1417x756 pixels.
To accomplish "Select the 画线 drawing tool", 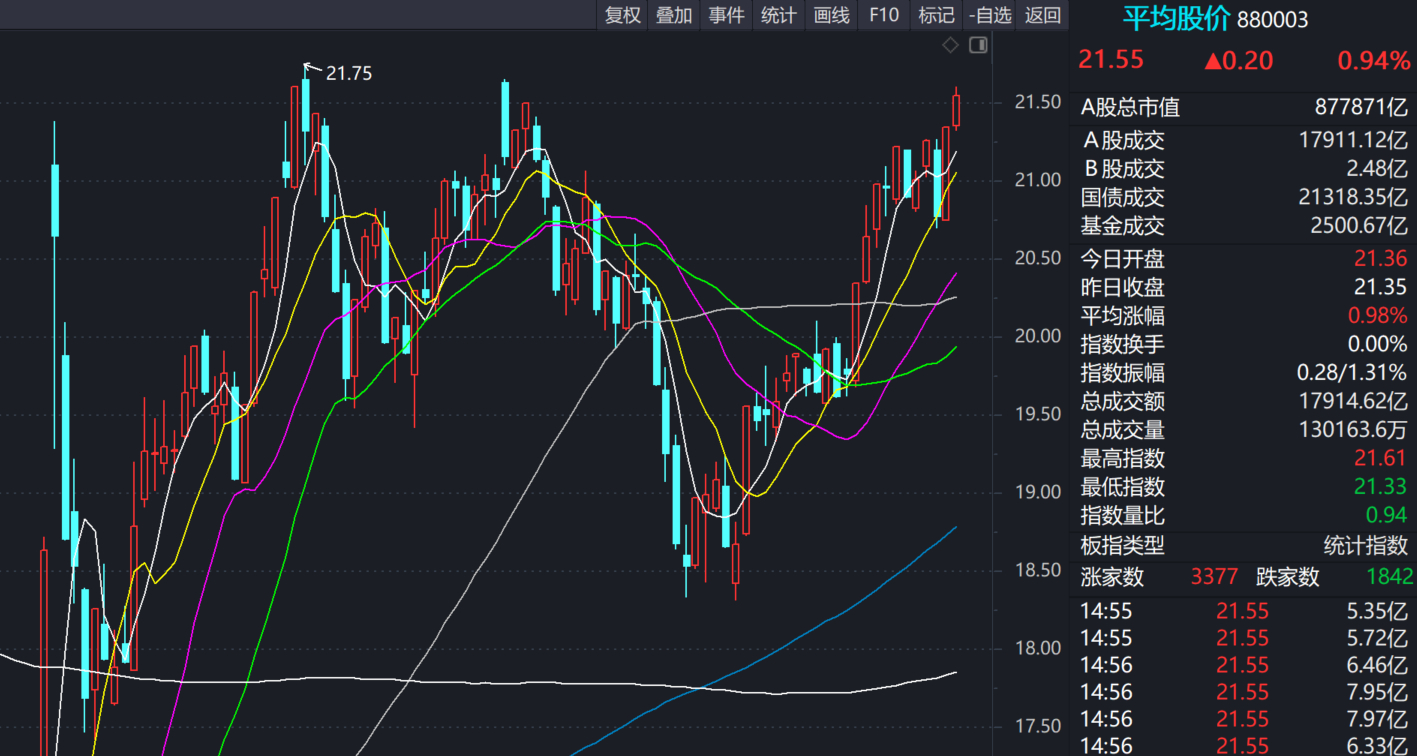I will [832, 15].
